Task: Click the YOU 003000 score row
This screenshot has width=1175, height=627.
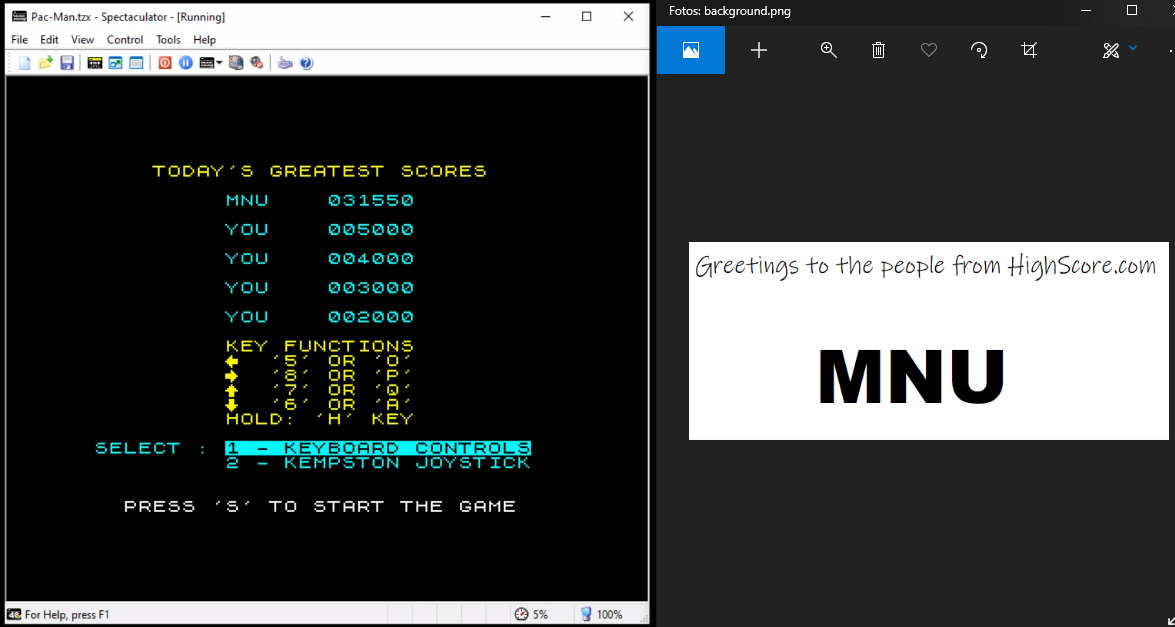Action: pos(320,288)
